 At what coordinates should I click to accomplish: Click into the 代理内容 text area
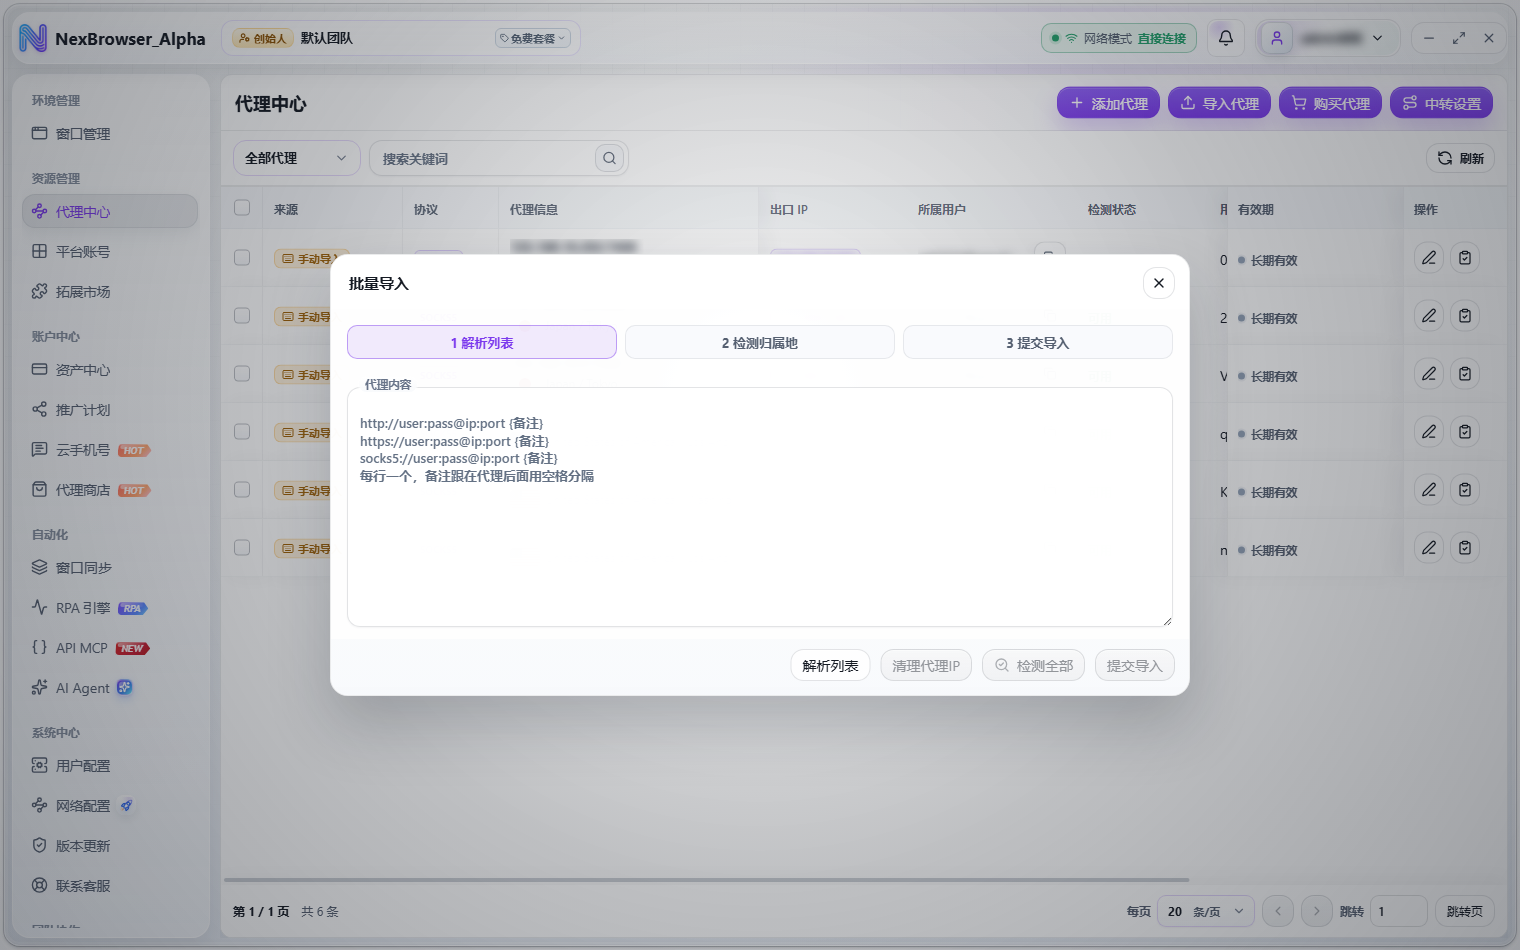(760, 507)
